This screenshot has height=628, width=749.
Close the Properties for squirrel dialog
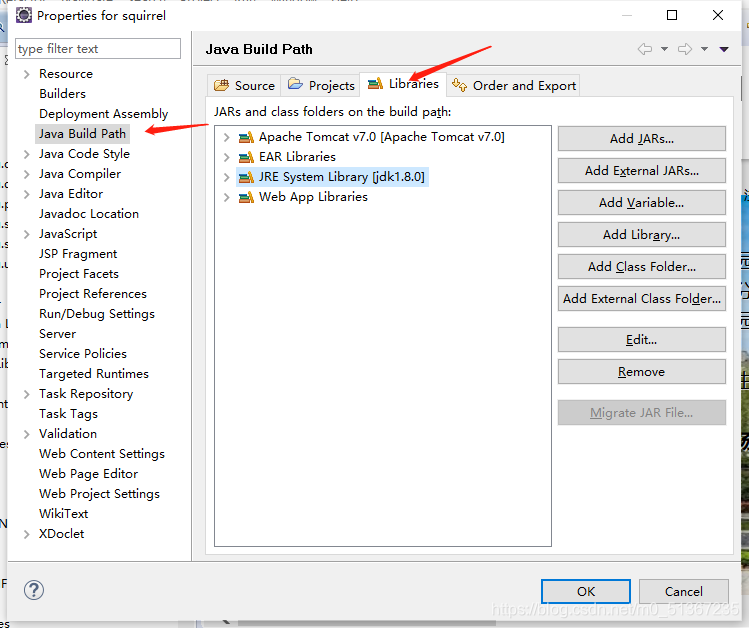(x=717, y=15)
